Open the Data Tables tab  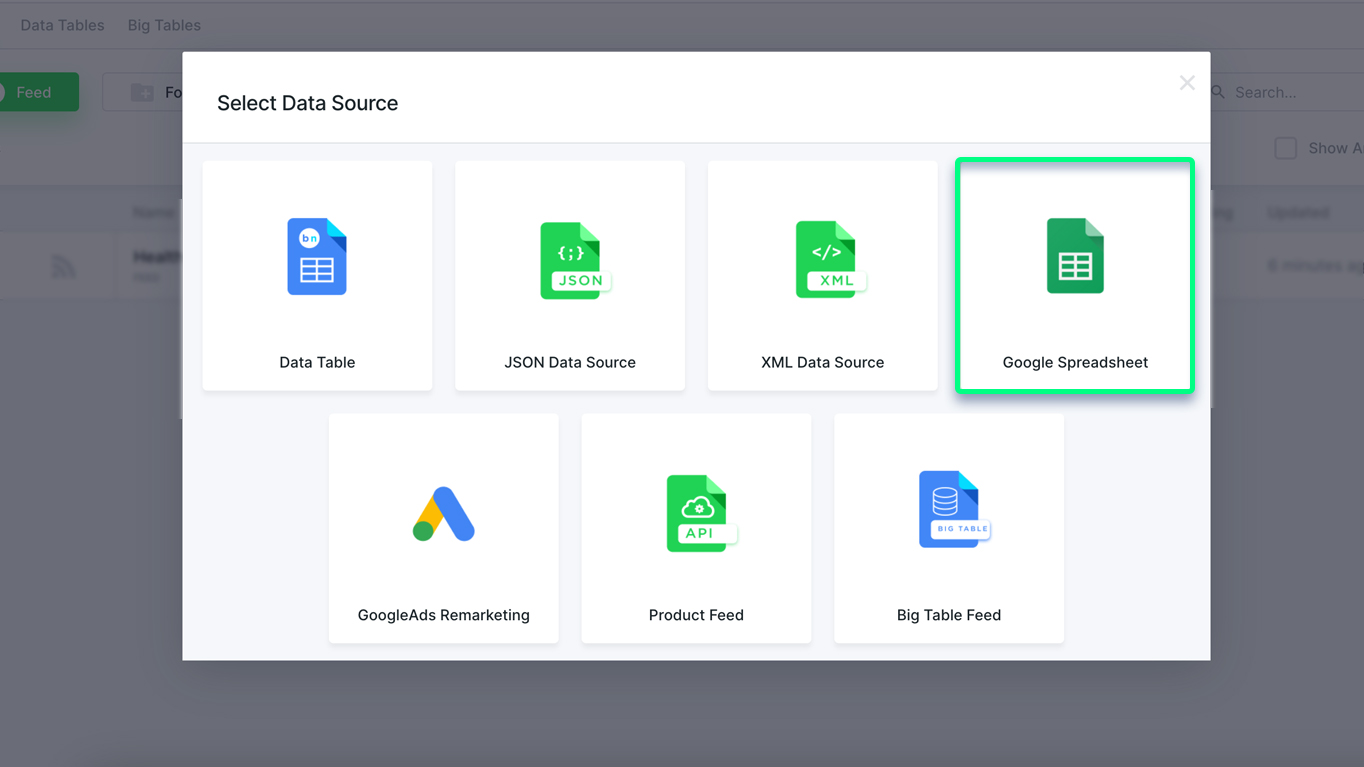62,25
